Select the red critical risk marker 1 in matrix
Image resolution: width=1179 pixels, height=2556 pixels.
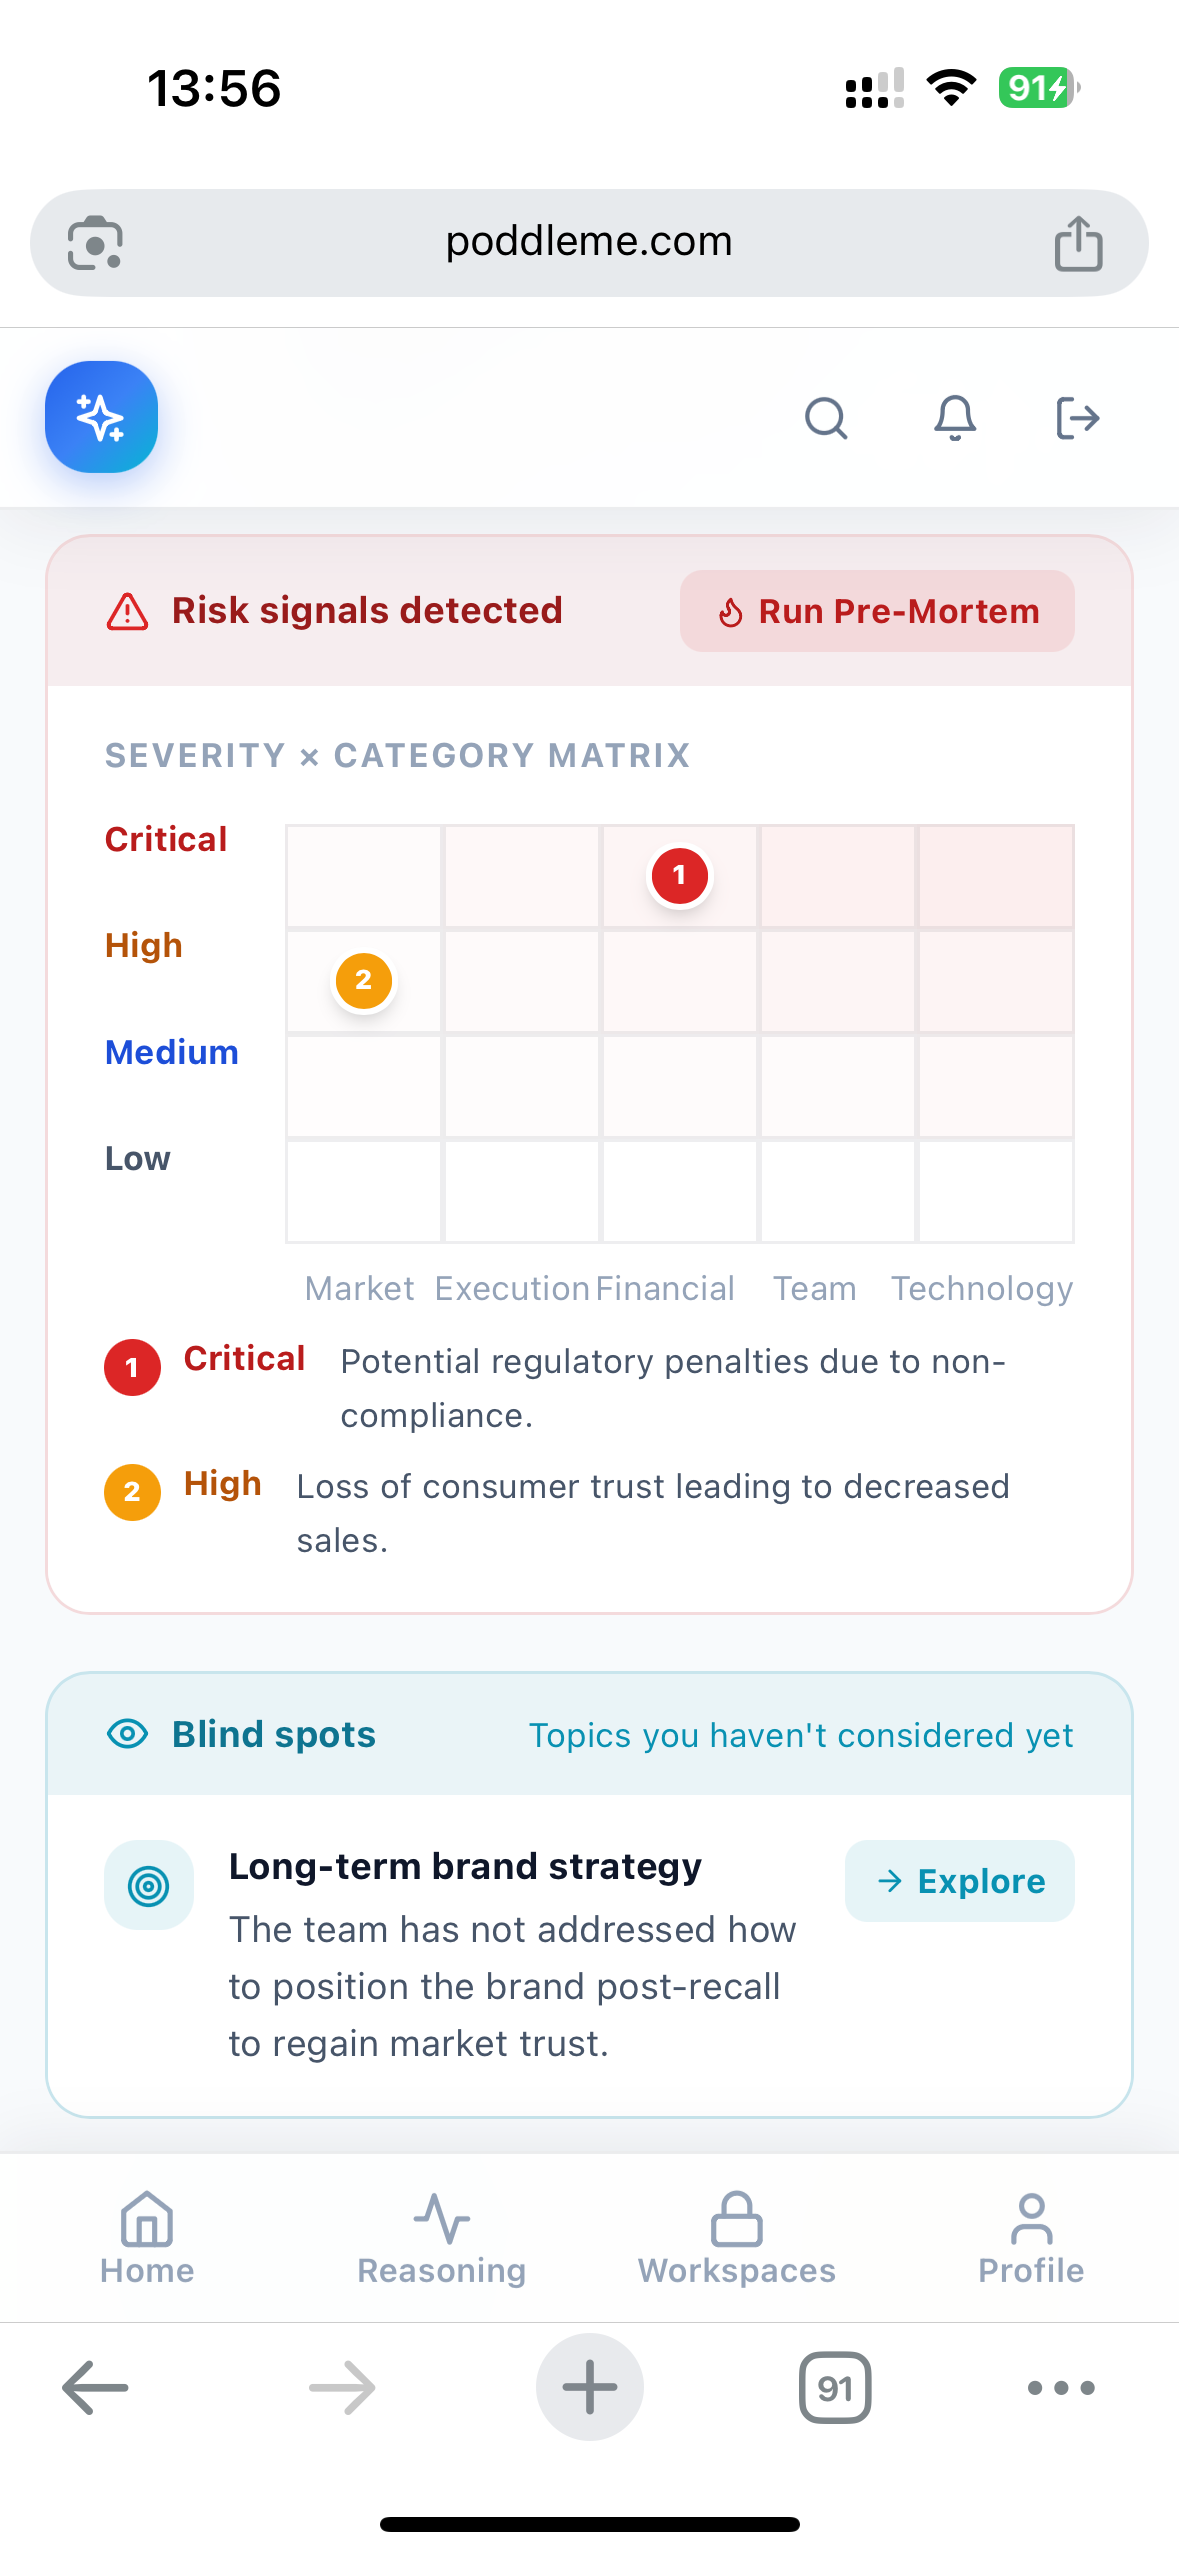pos(679,876)
